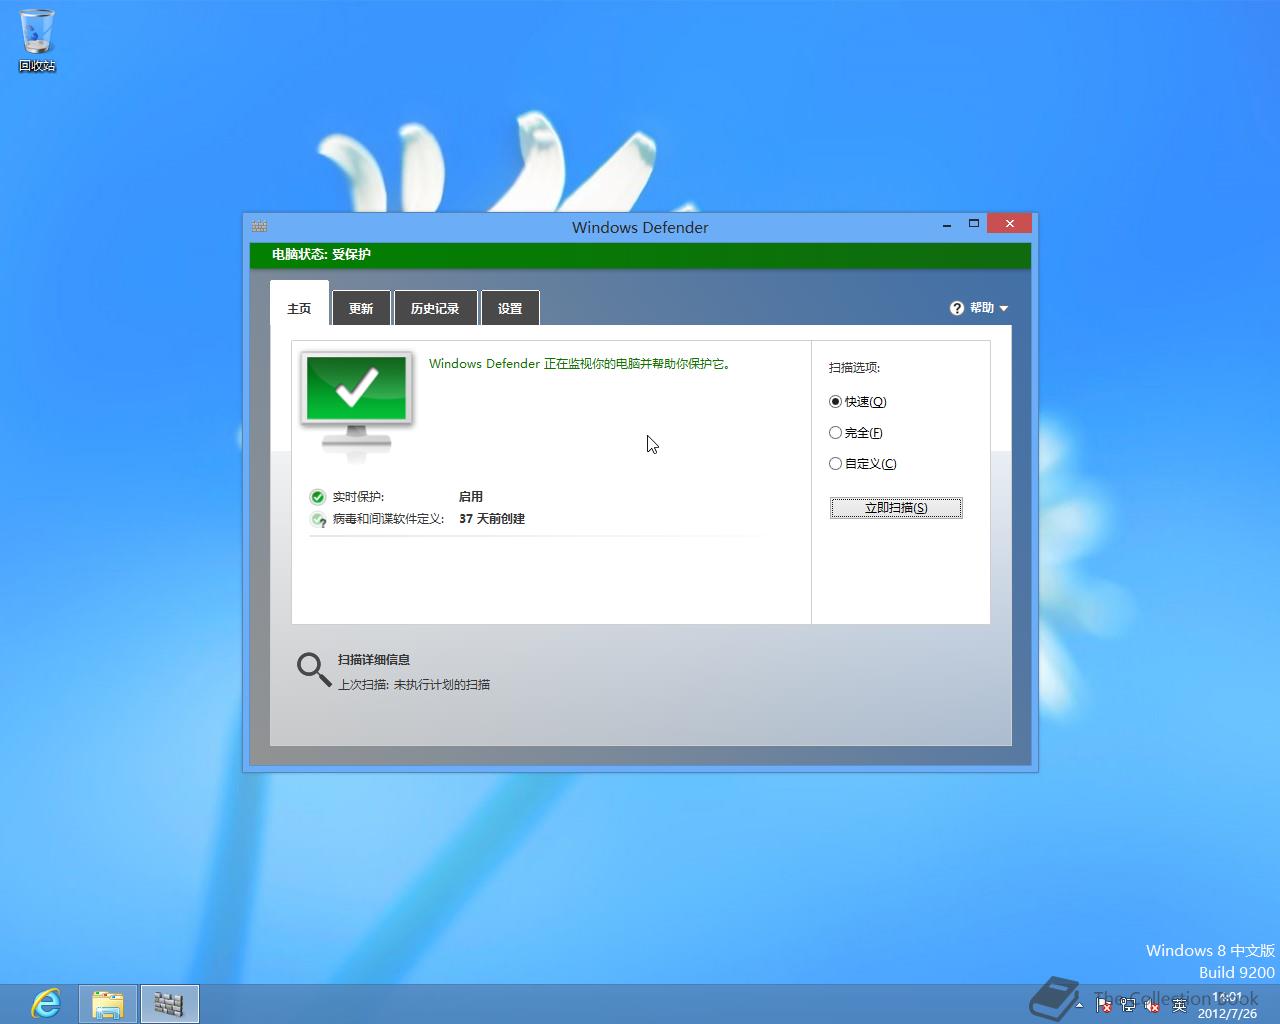Select the Quick (快速) scan option
Screen dimensions: 1280x1024
click(x=858, y=402)
